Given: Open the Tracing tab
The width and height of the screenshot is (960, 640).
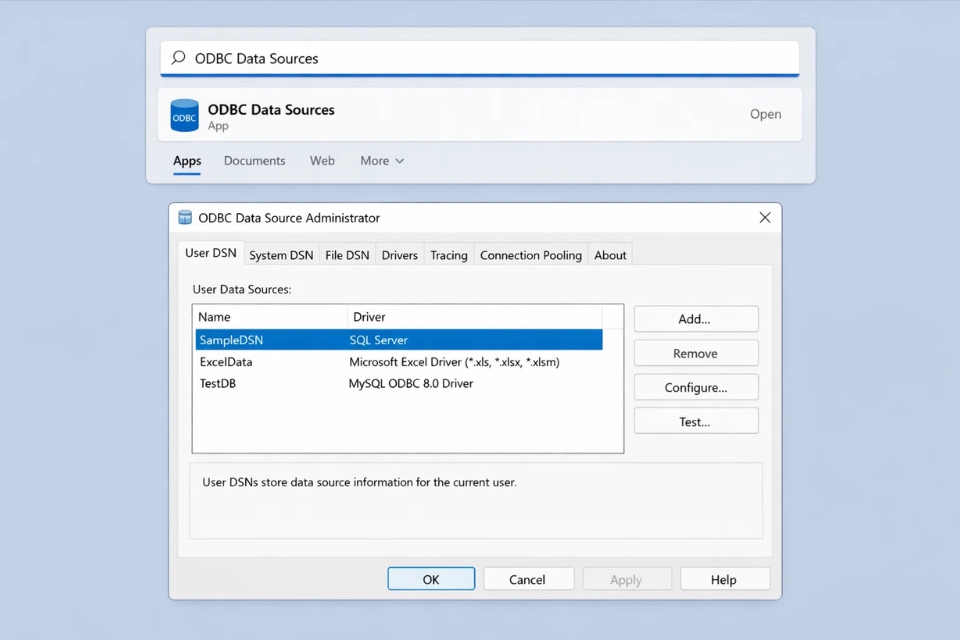Looking at the screenshot, I should 448,255.
